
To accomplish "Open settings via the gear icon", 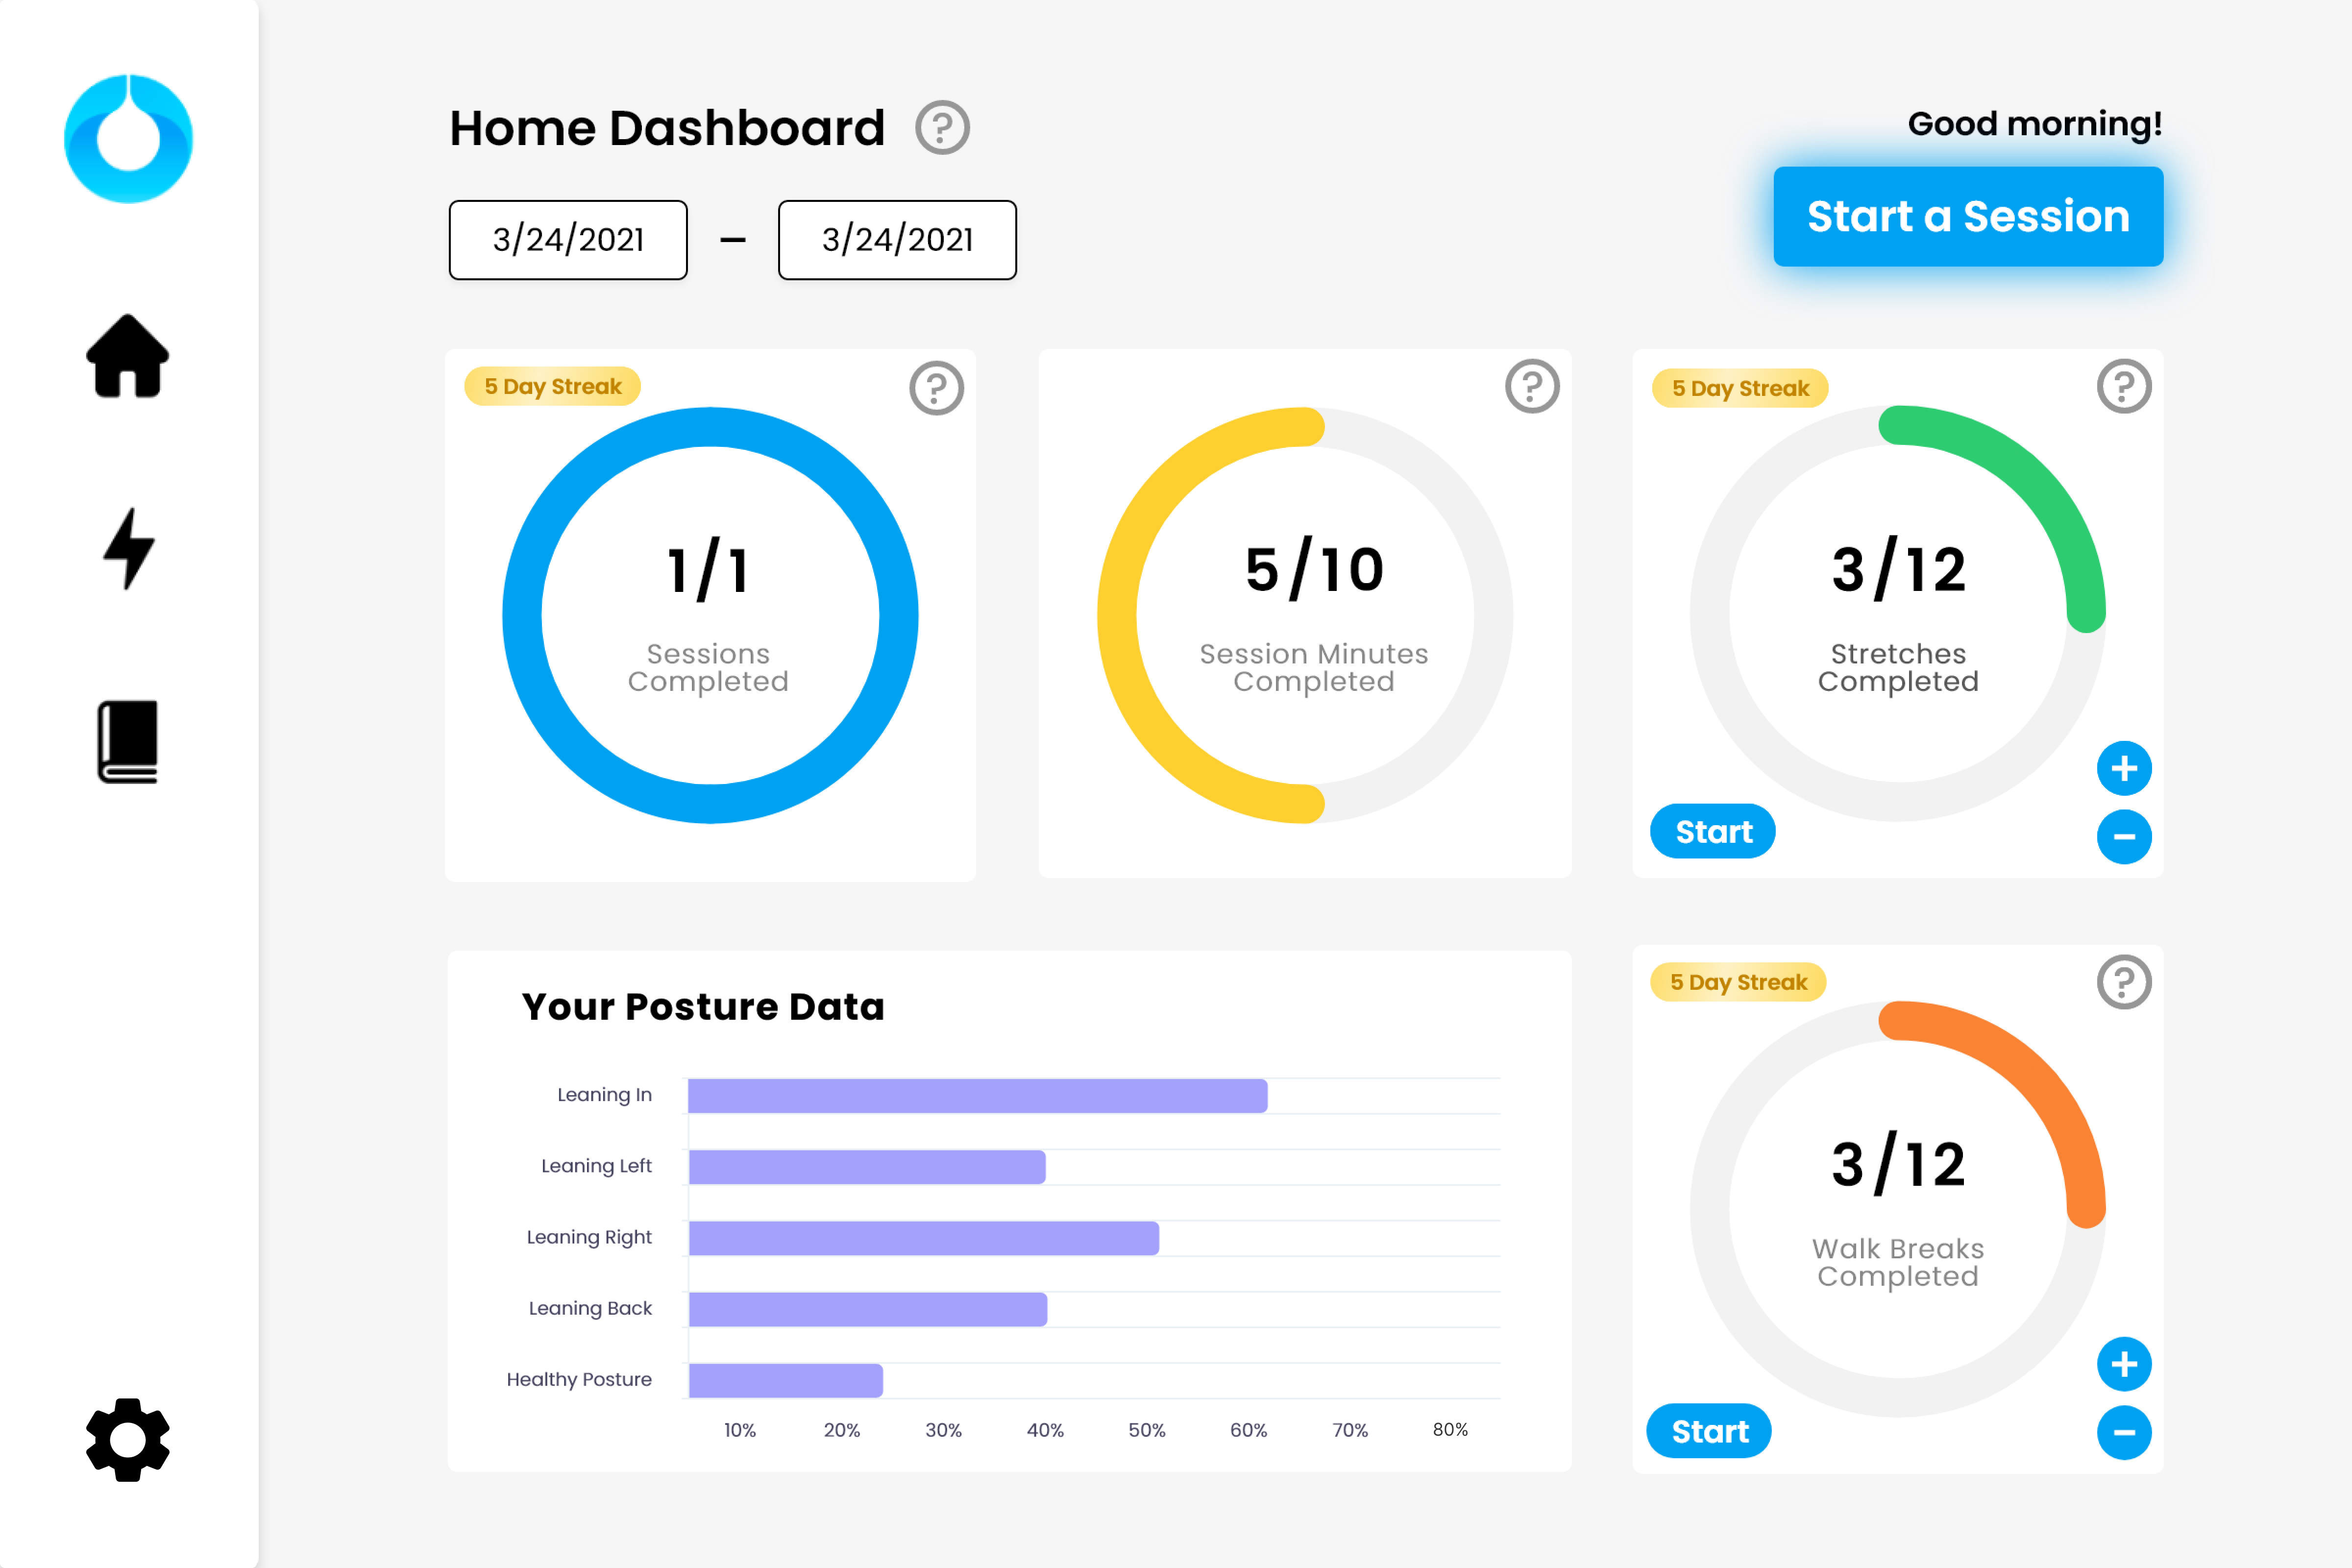I will tap(128, 1439).
